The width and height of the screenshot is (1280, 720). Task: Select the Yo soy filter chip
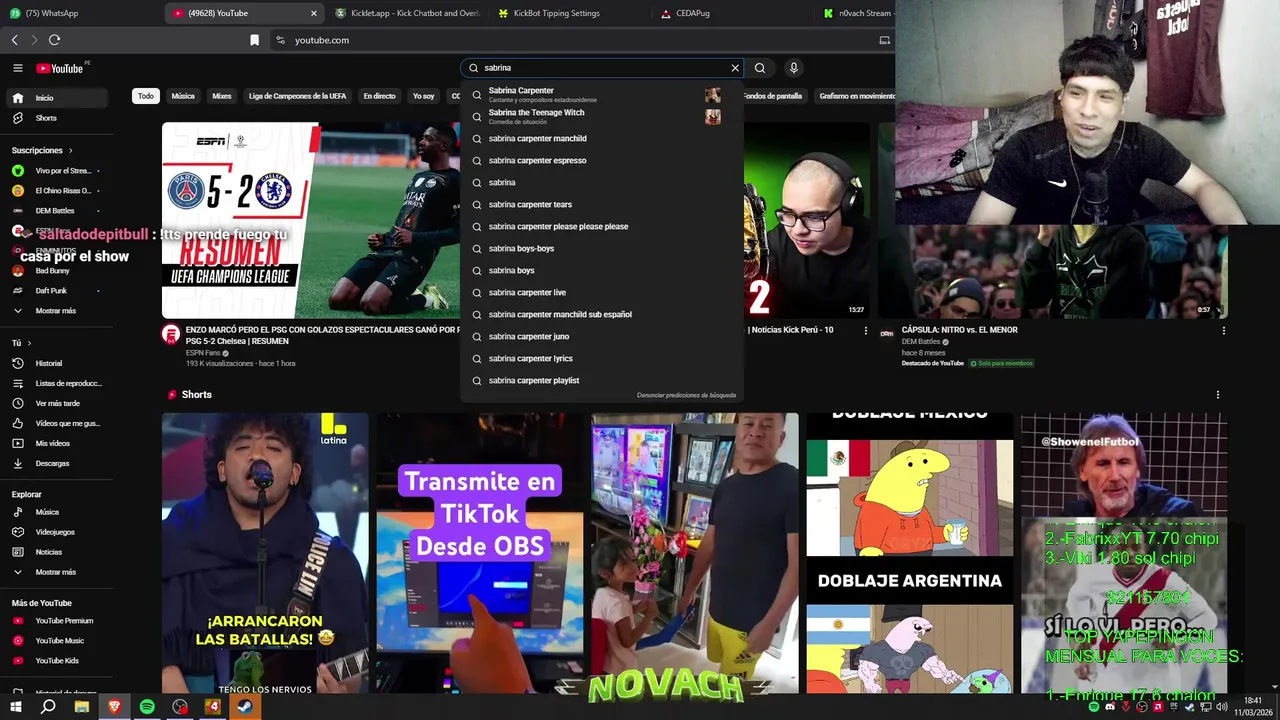[424, 96]
